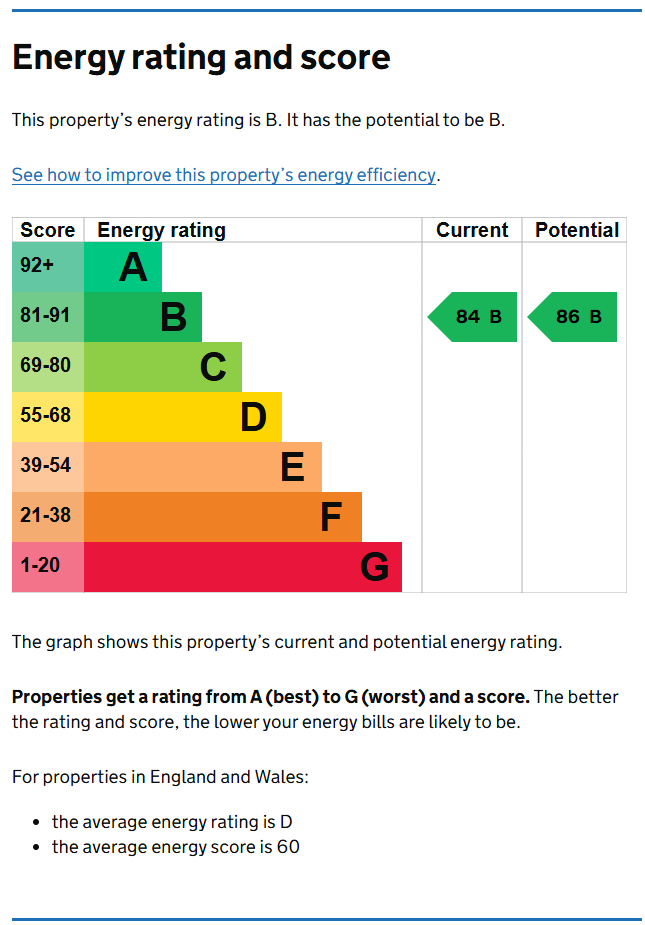Click the 21-38 score cell

click(48, 517)
